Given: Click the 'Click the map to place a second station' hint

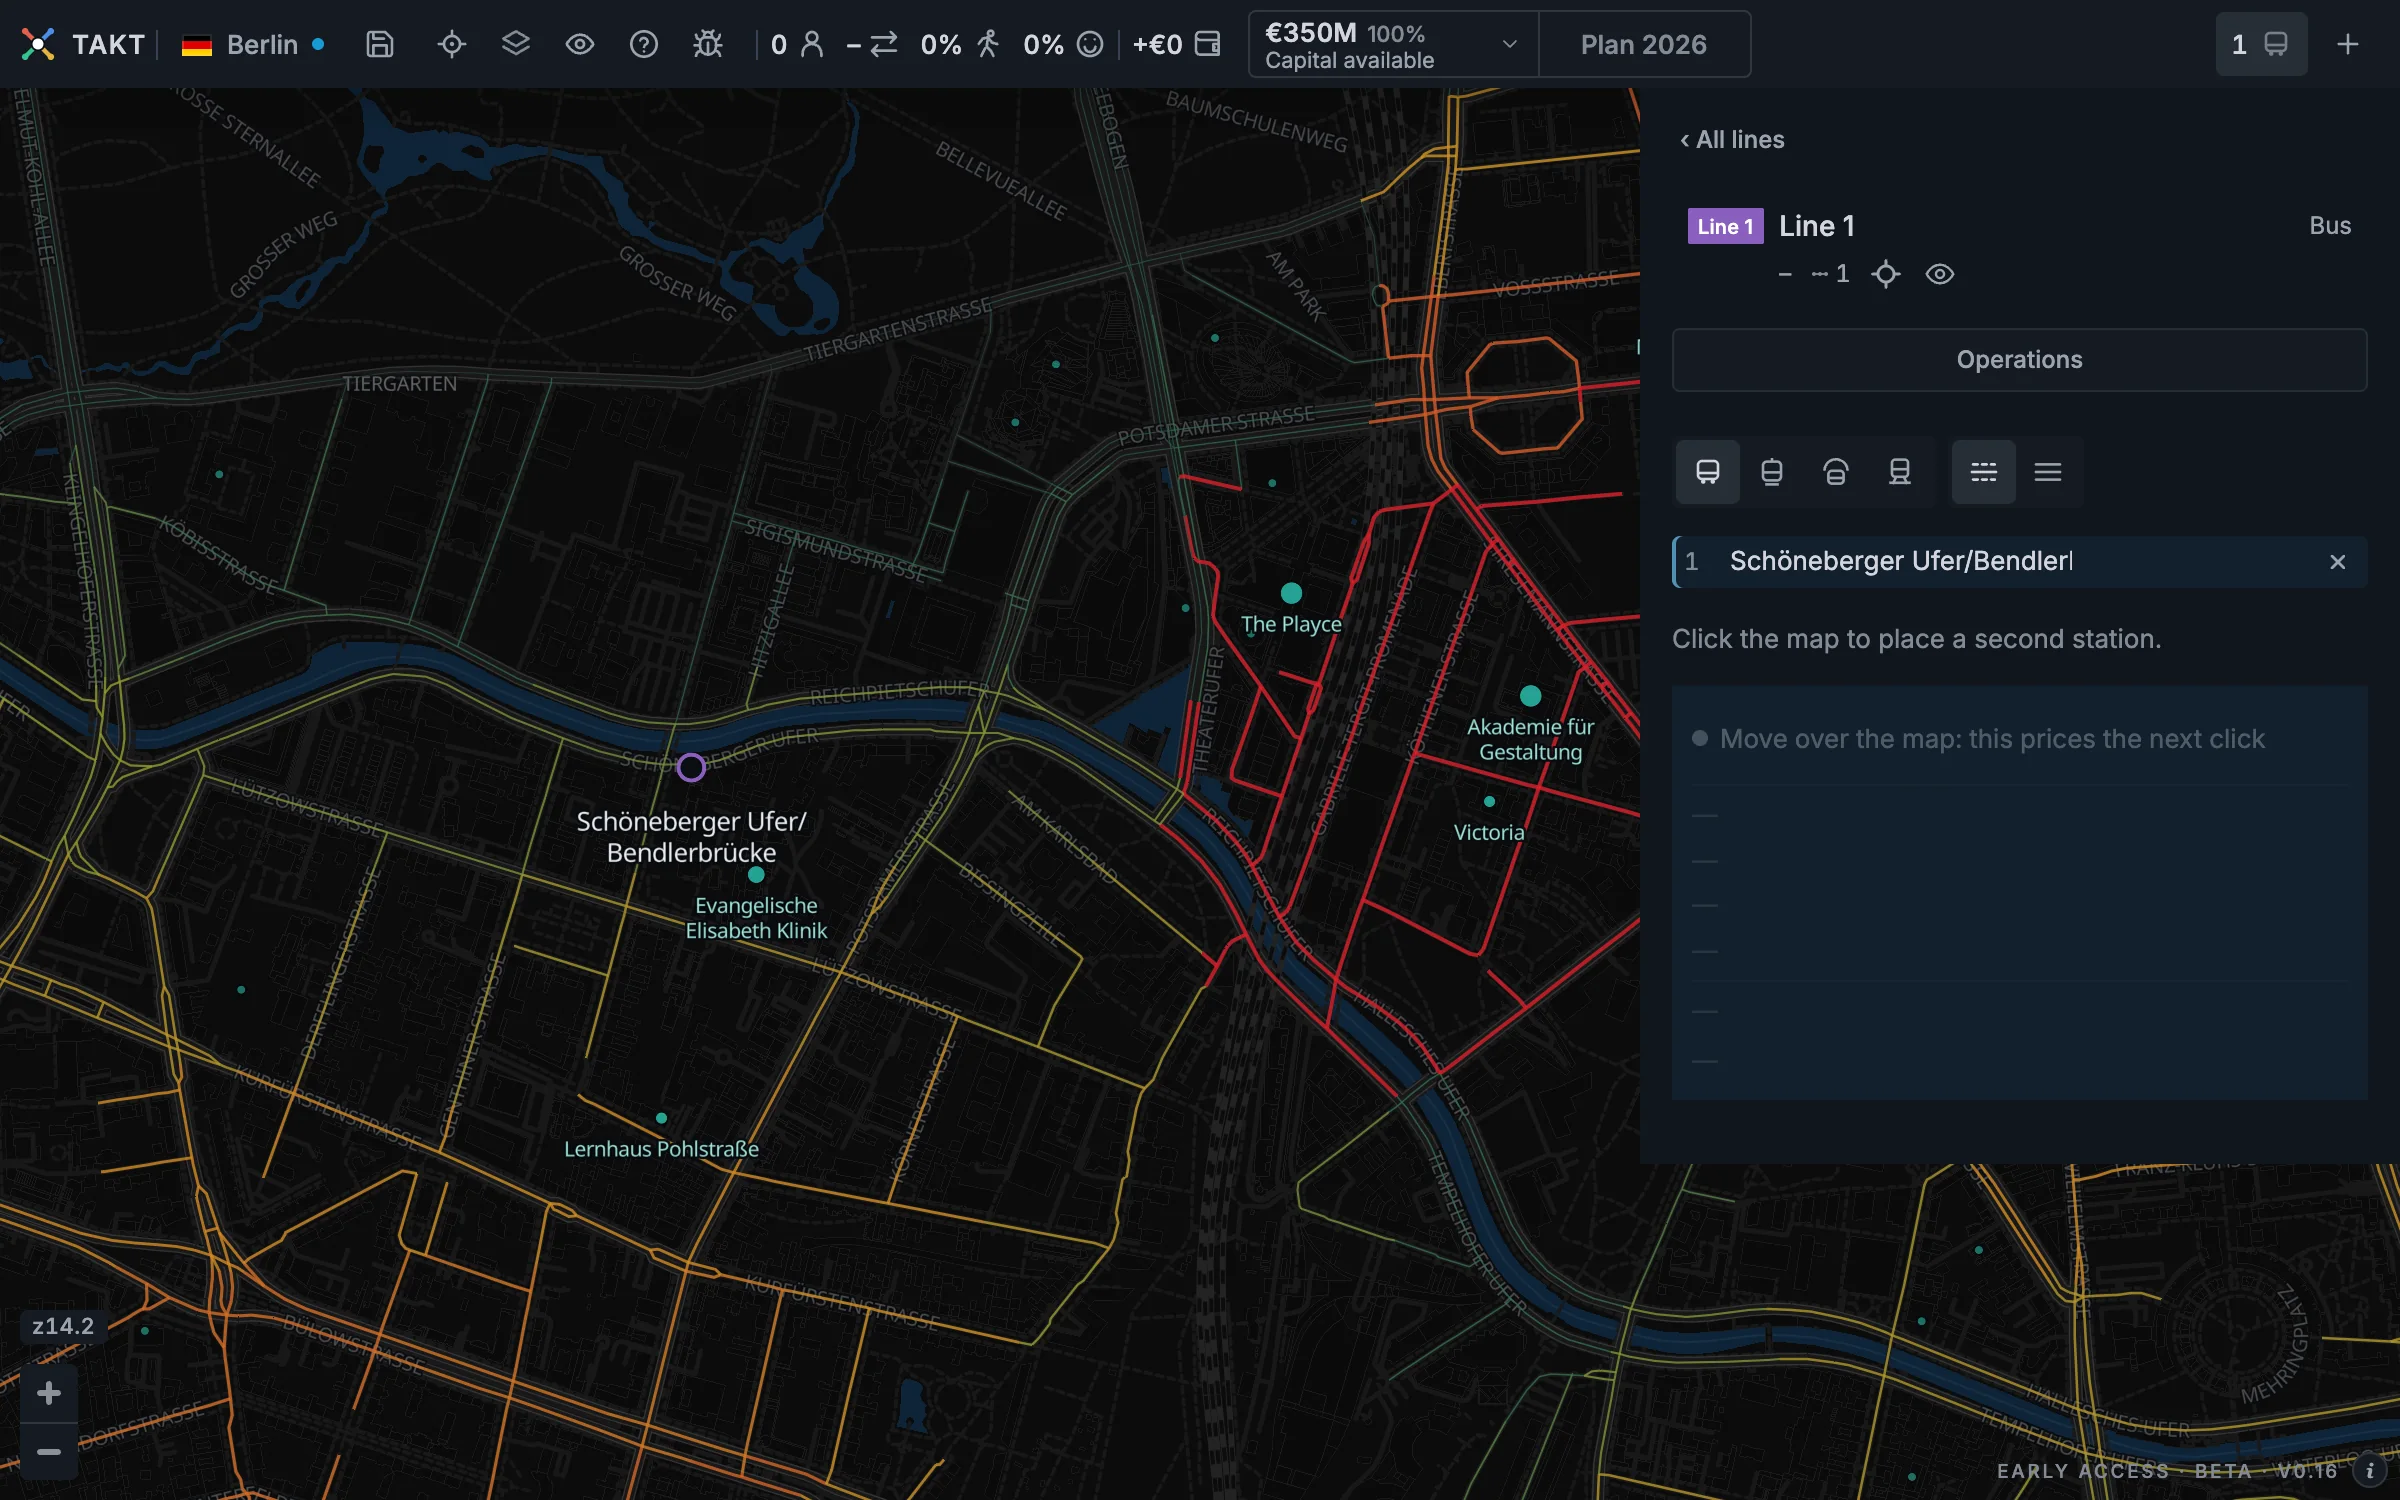Looking at the screenshot, I should coord(1916,639).
